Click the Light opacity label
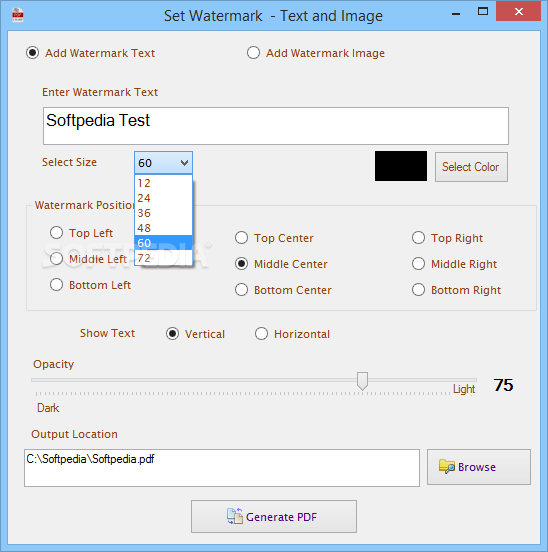The height and width of the screenshot is (552, 548). point(464,389)
